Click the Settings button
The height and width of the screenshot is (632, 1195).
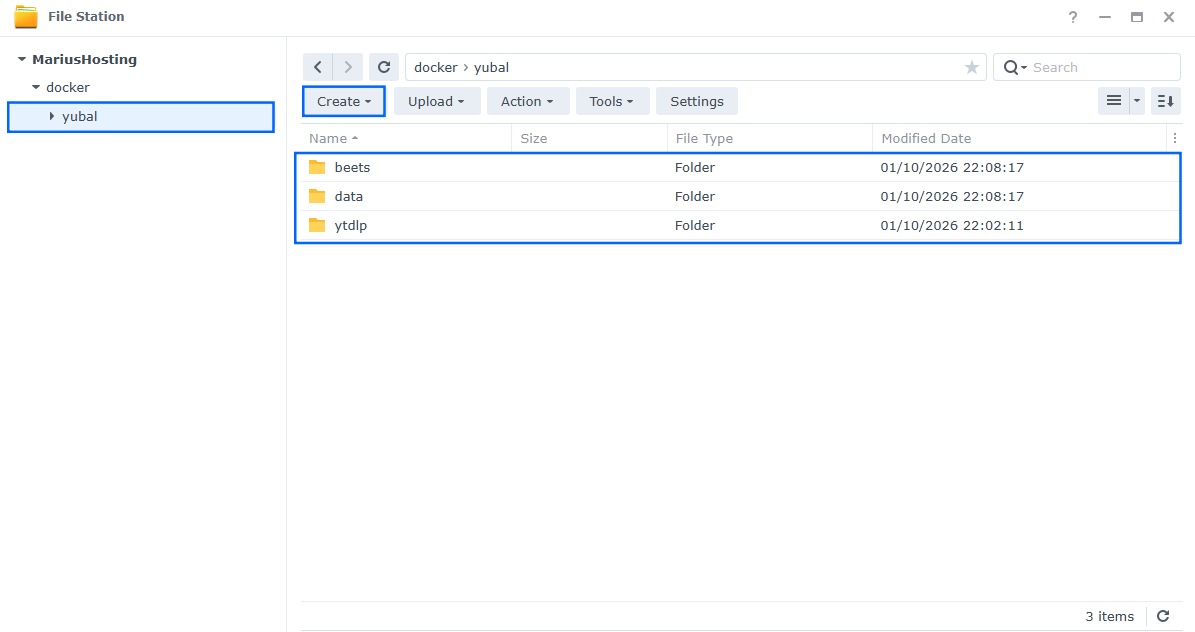coord(696,101)
